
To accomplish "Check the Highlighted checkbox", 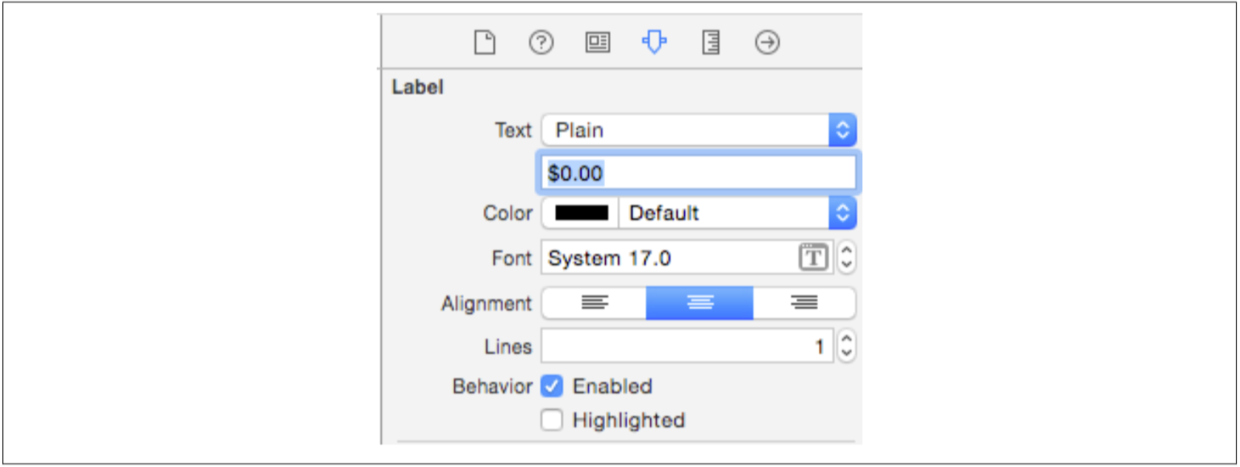I will (x=552, y=420).
